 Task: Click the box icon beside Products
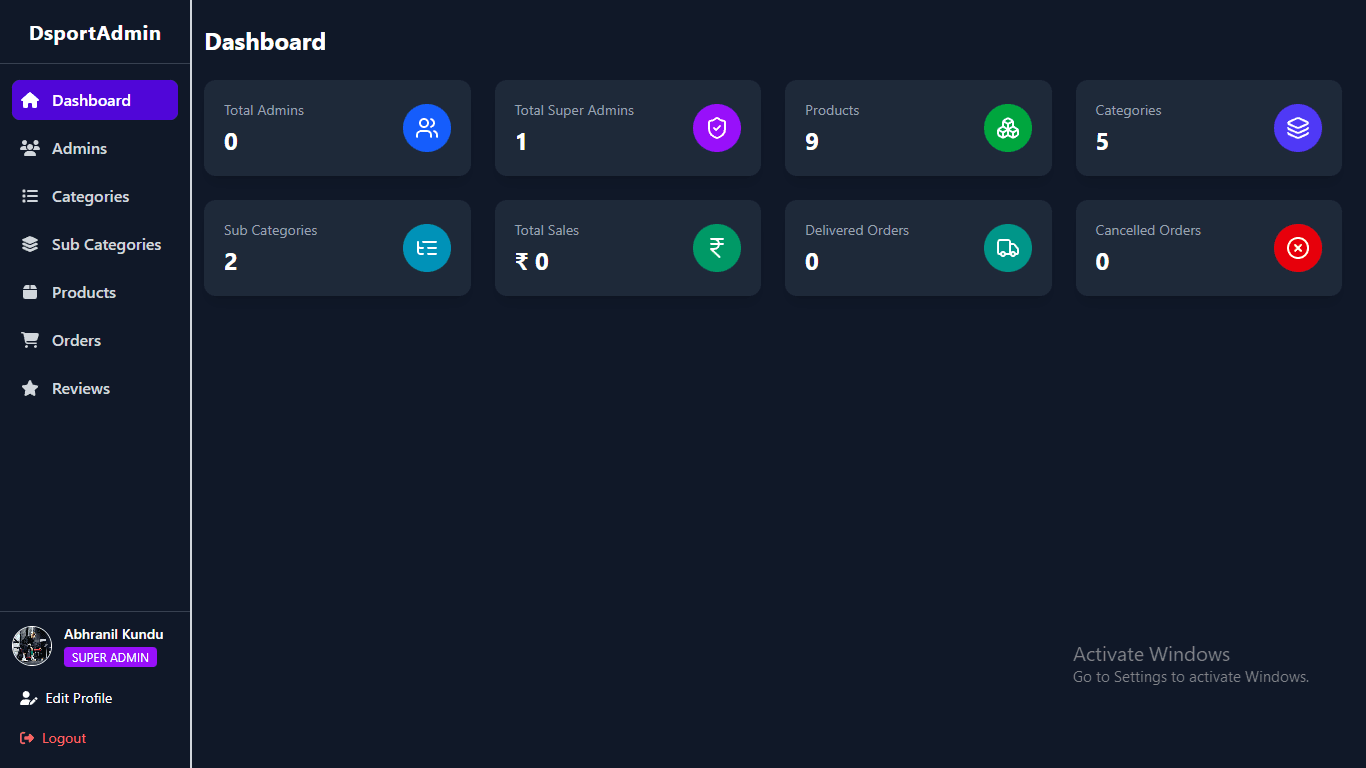pyautogui.click(x=30, y=292)
